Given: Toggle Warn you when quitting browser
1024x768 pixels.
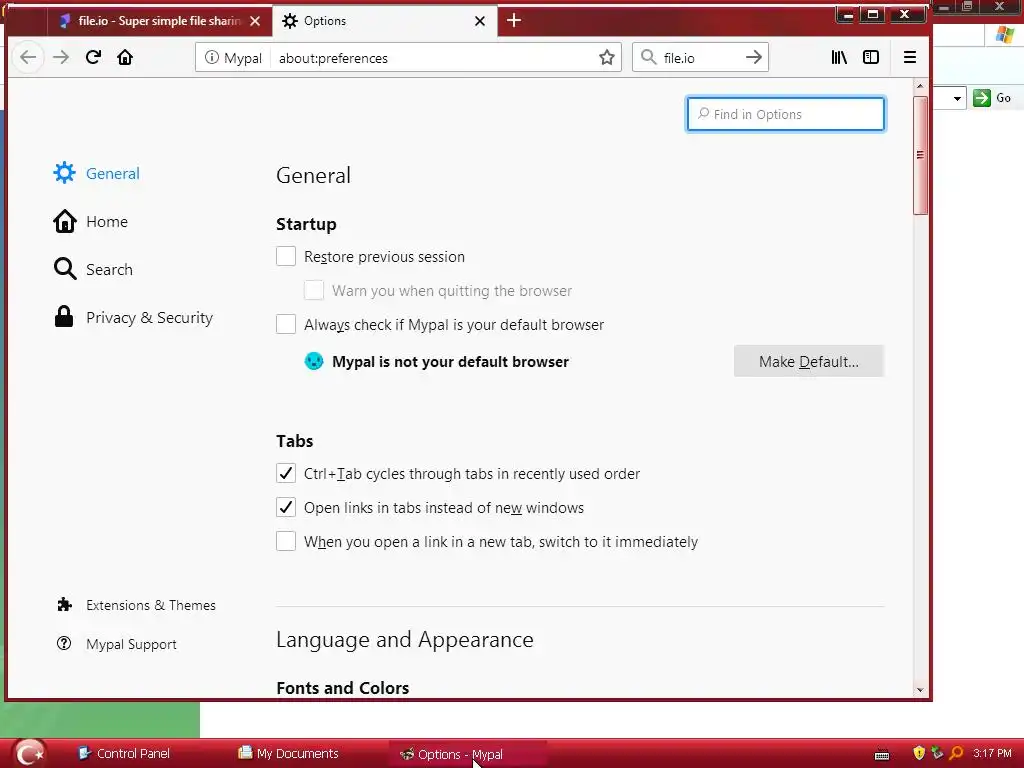Looking at the screenshot, I should point(313,290).
